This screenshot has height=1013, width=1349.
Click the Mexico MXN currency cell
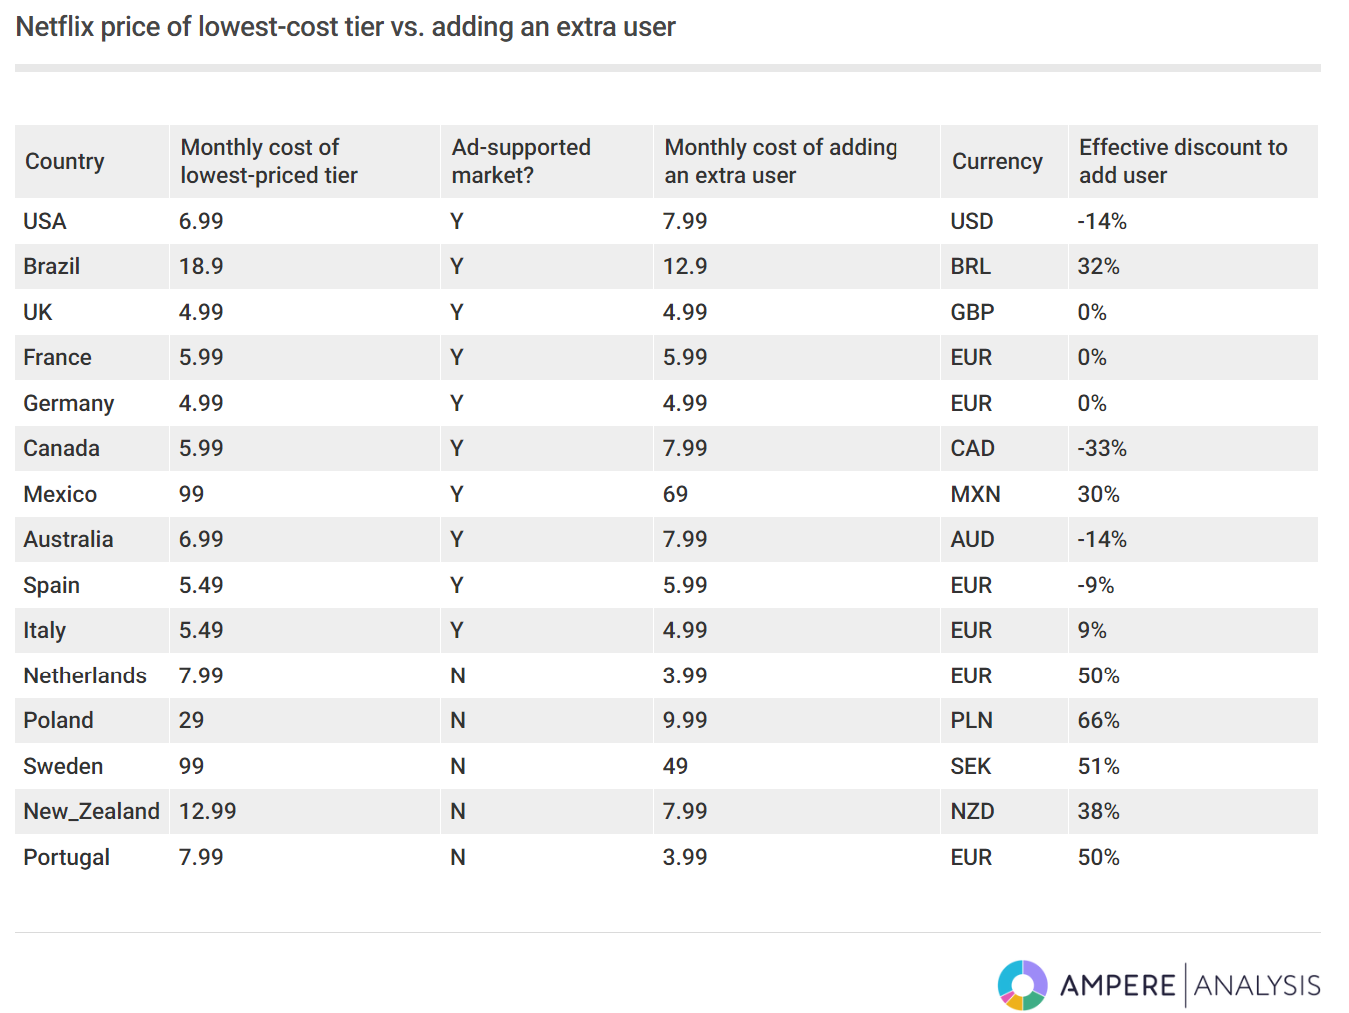[975, 494]
